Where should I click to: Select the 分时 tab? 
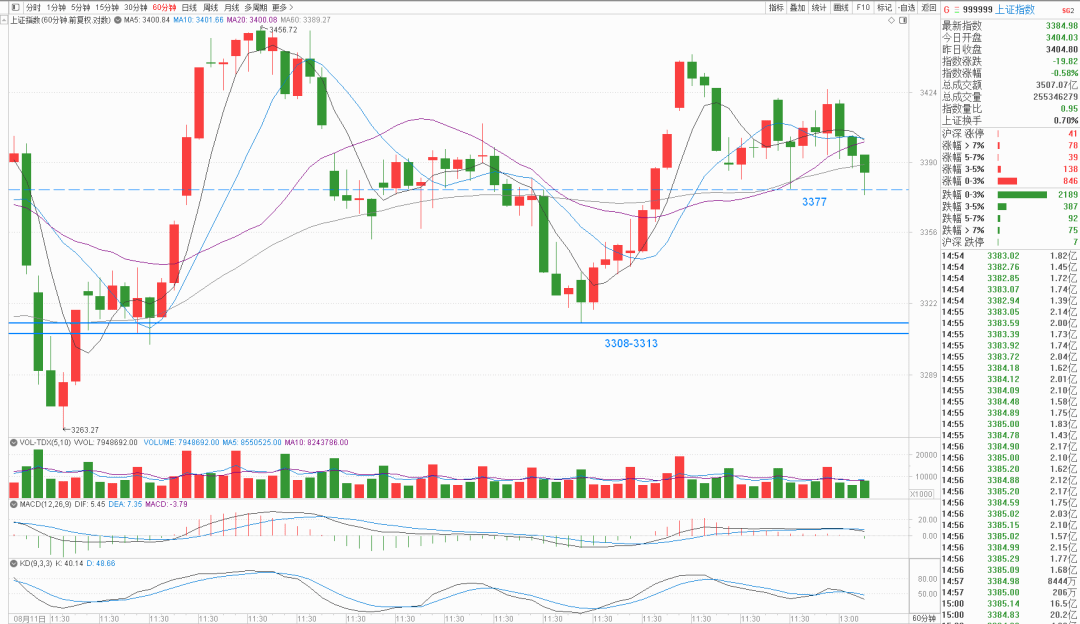click(x=33, y=8)
